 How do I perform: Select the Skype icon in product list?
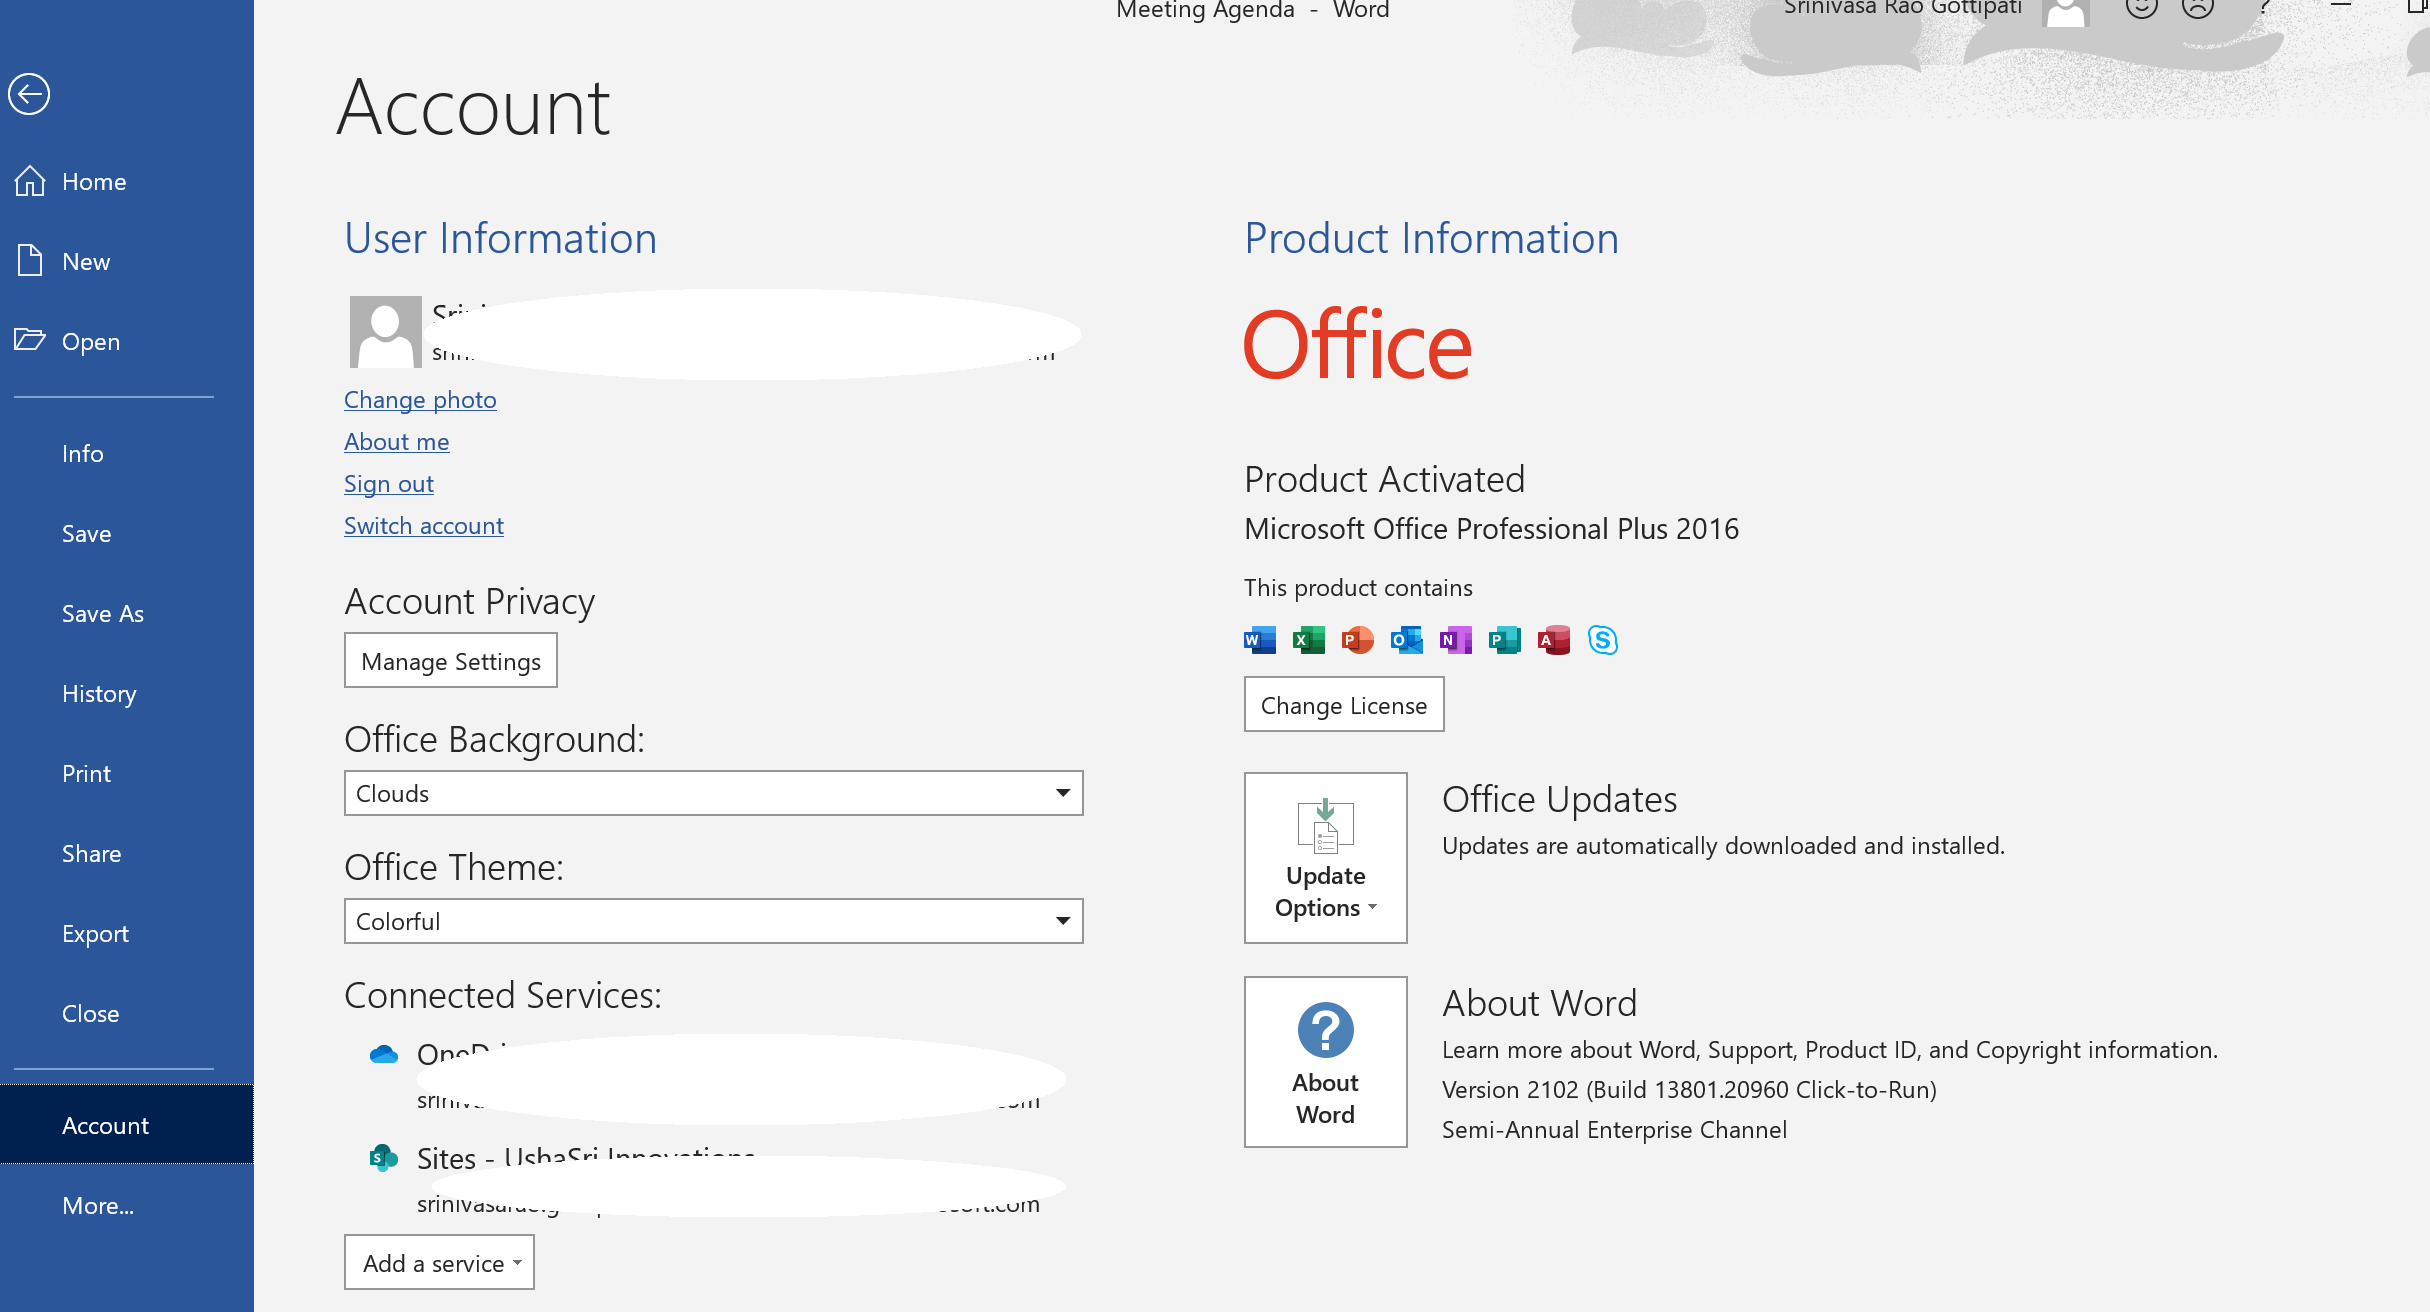coord(1602,640)
